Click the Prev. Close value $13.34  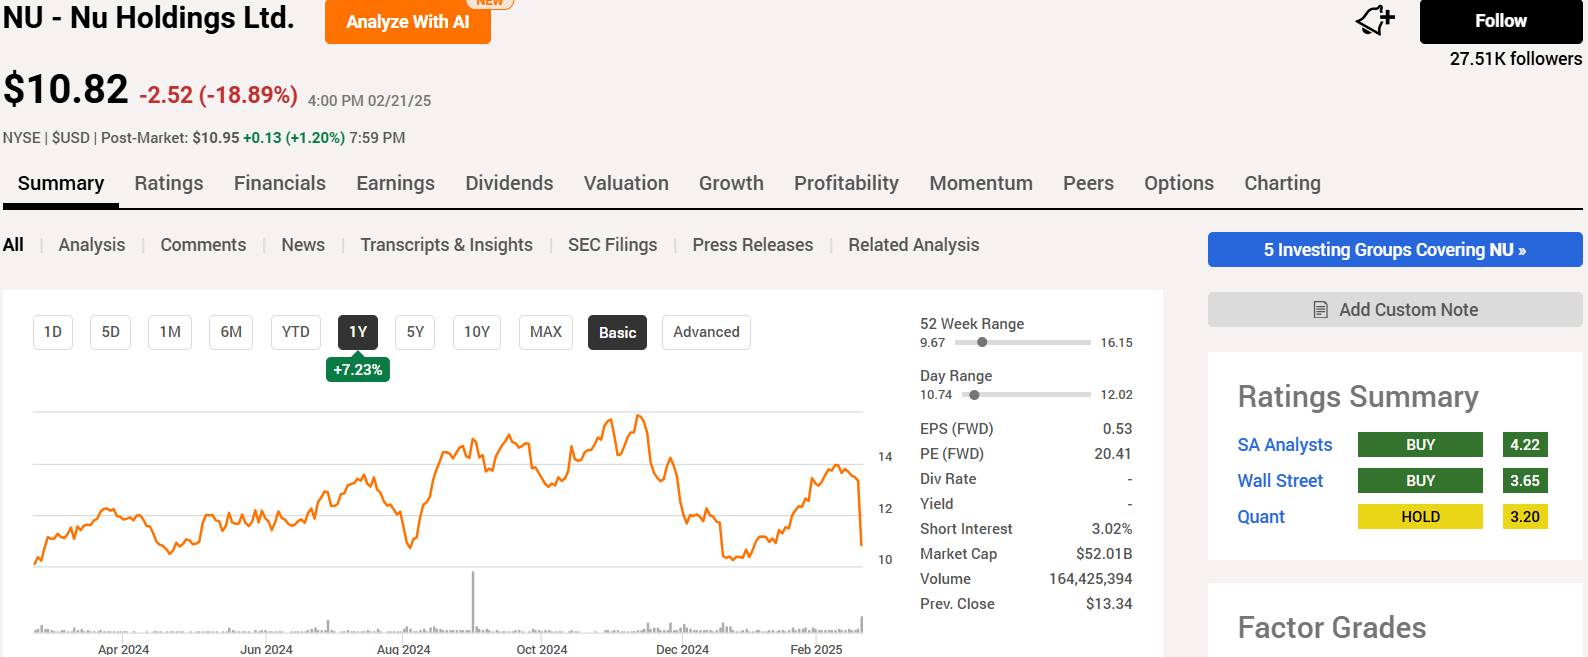tap(1109, 604)
